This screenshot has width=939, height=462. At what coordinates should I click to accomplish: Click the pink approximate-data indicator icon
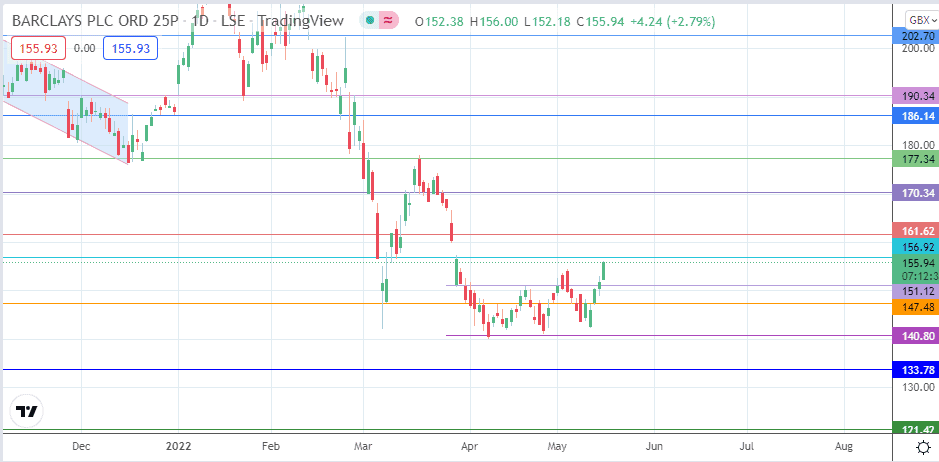tap(388, 20)
